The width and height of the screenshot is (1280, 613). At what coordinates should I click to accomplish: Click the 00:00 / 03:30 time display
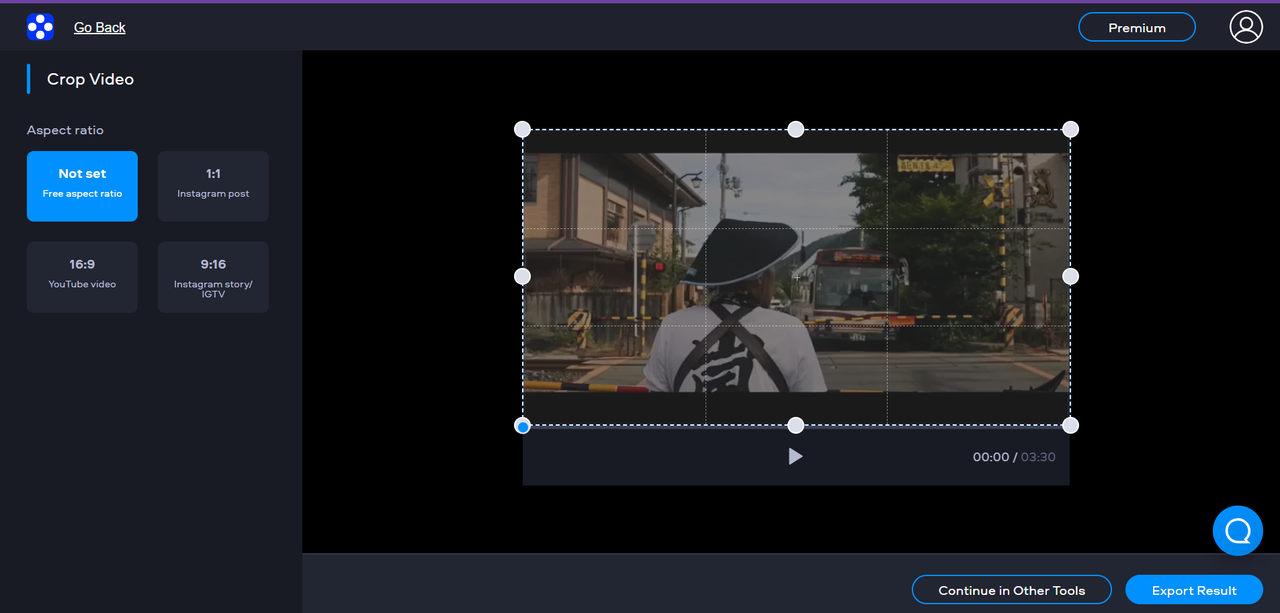click(x=1014, y=457)
